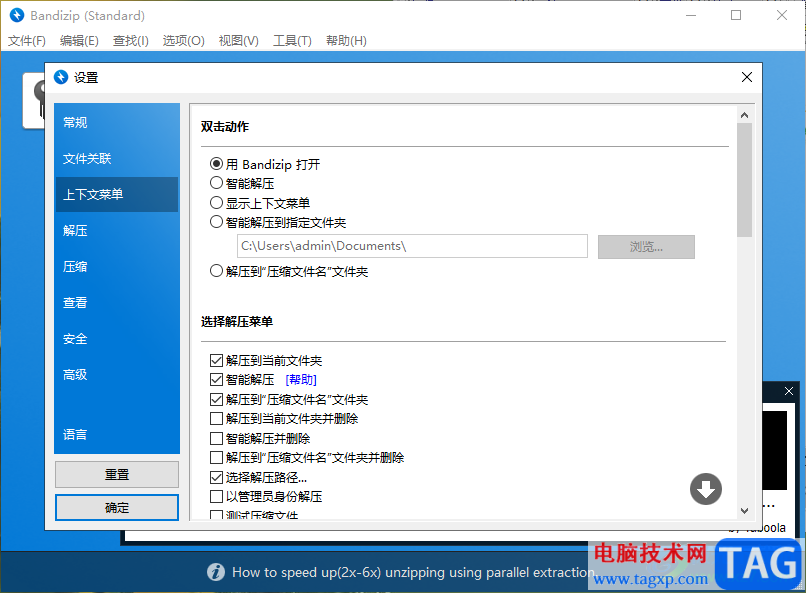Image resolution: width=806 pixels, height=593 pixels.
Task: Open the 语言 settings tab
Action: click(x=117, y=434)
